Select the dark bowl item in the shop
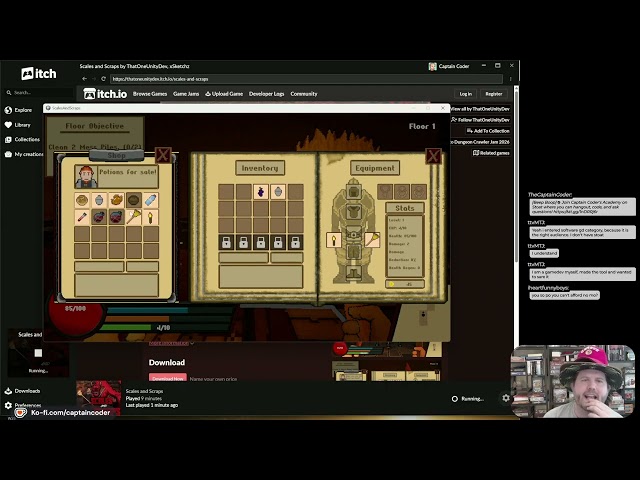The height and width of the screenshot is (480, 640). pos(133,200)
